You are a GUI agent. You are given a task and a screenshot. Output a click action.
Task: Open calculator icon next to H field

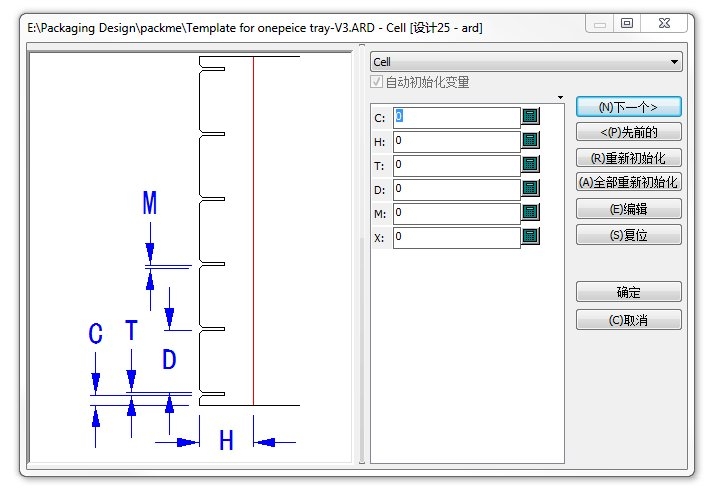530,140
